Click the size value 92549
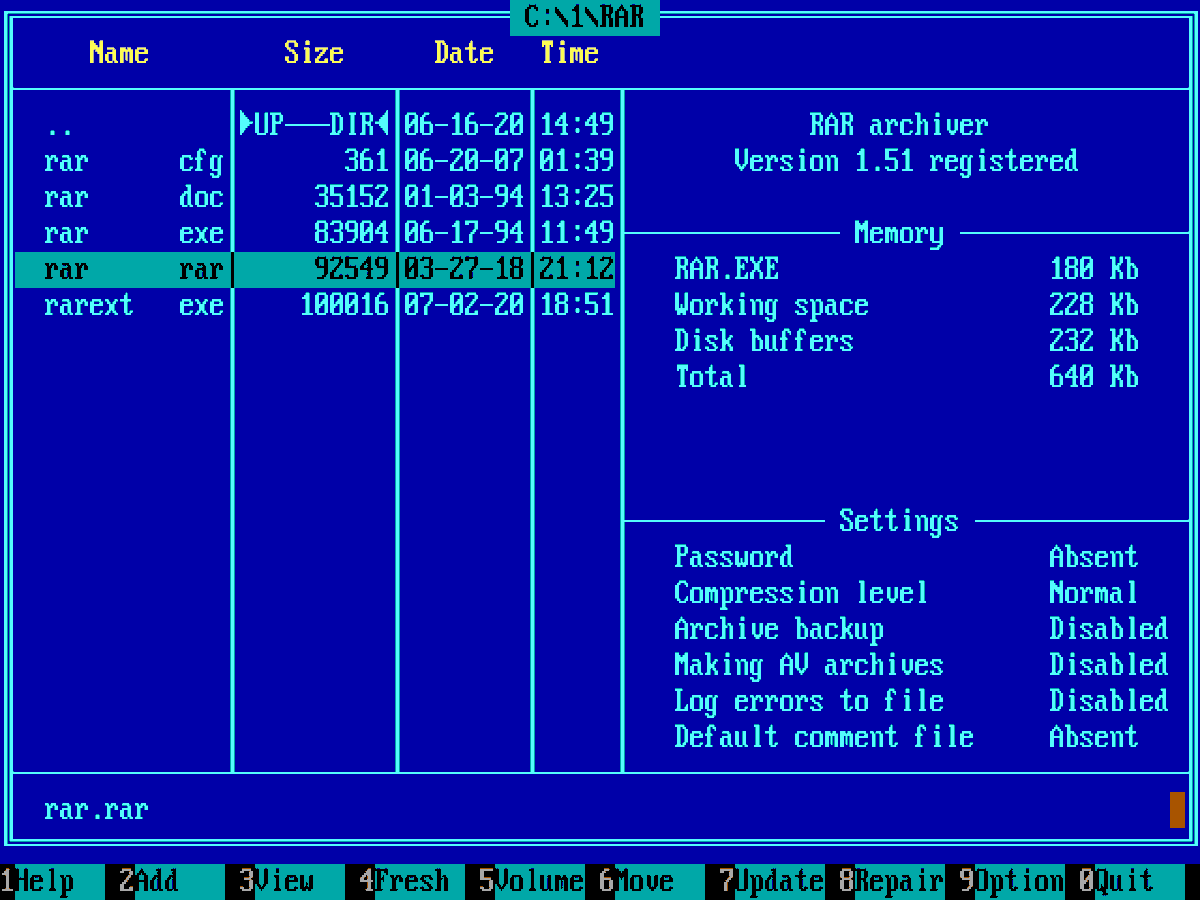The image size is (1200, 900). coord(351,270)
